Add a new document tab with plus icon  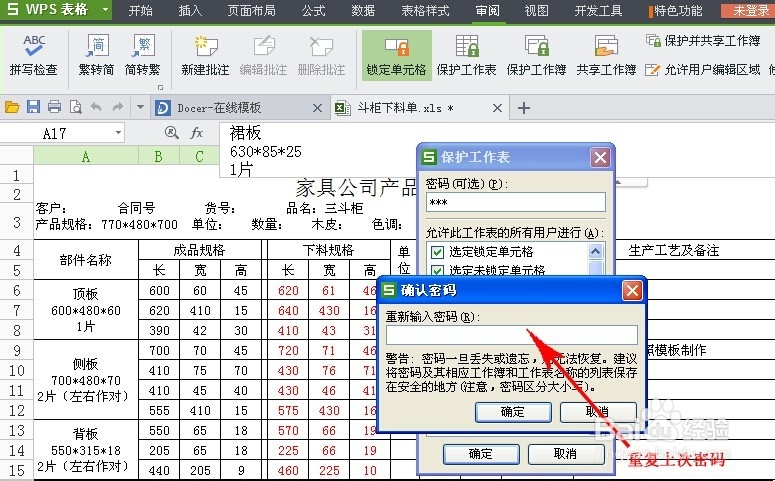[524, 108]
